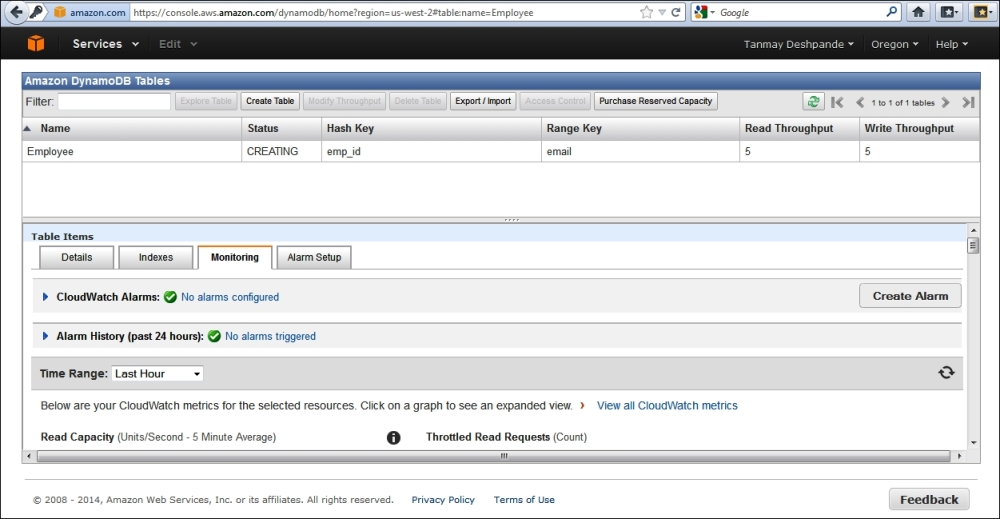Open the Oregon region selector
Image resolution: width=1000 pixels, height=519 pixels.
point(895,44)
